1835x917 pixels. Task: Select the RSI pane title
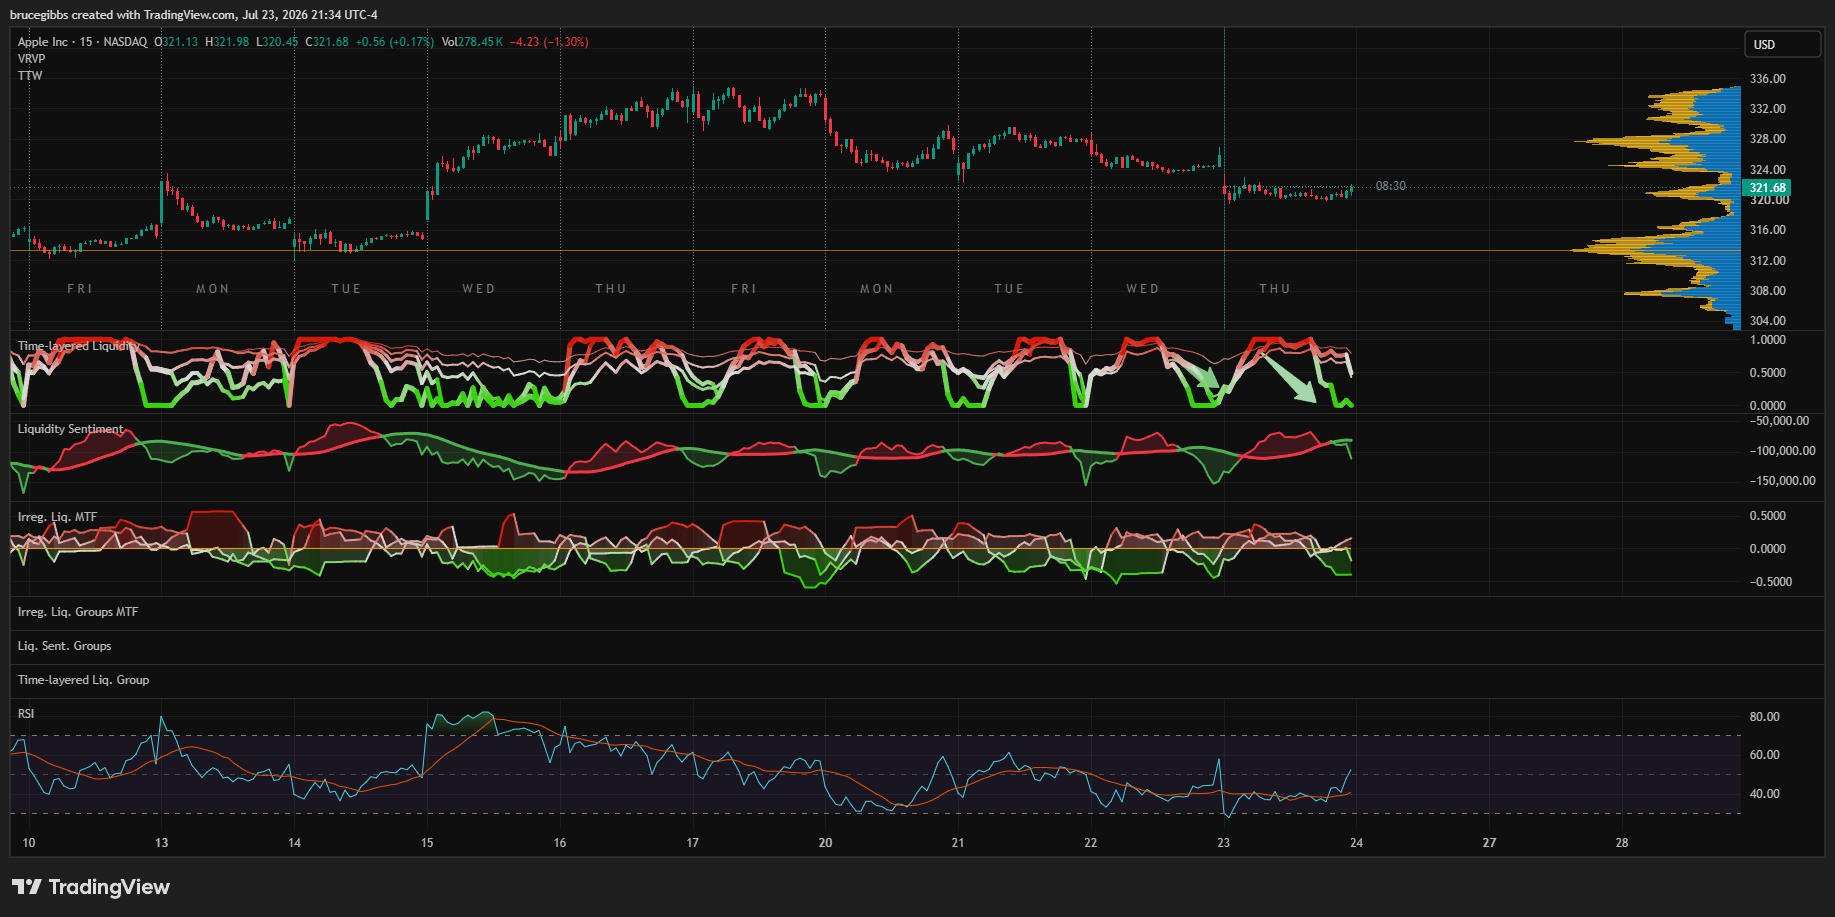click(26, 714)
